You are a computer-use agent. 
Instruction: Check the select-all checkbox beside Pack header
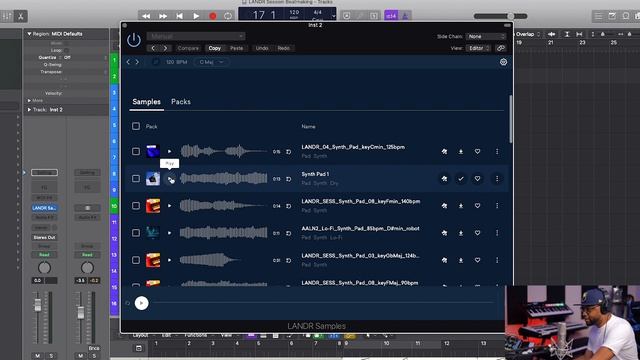click(136, 126)
